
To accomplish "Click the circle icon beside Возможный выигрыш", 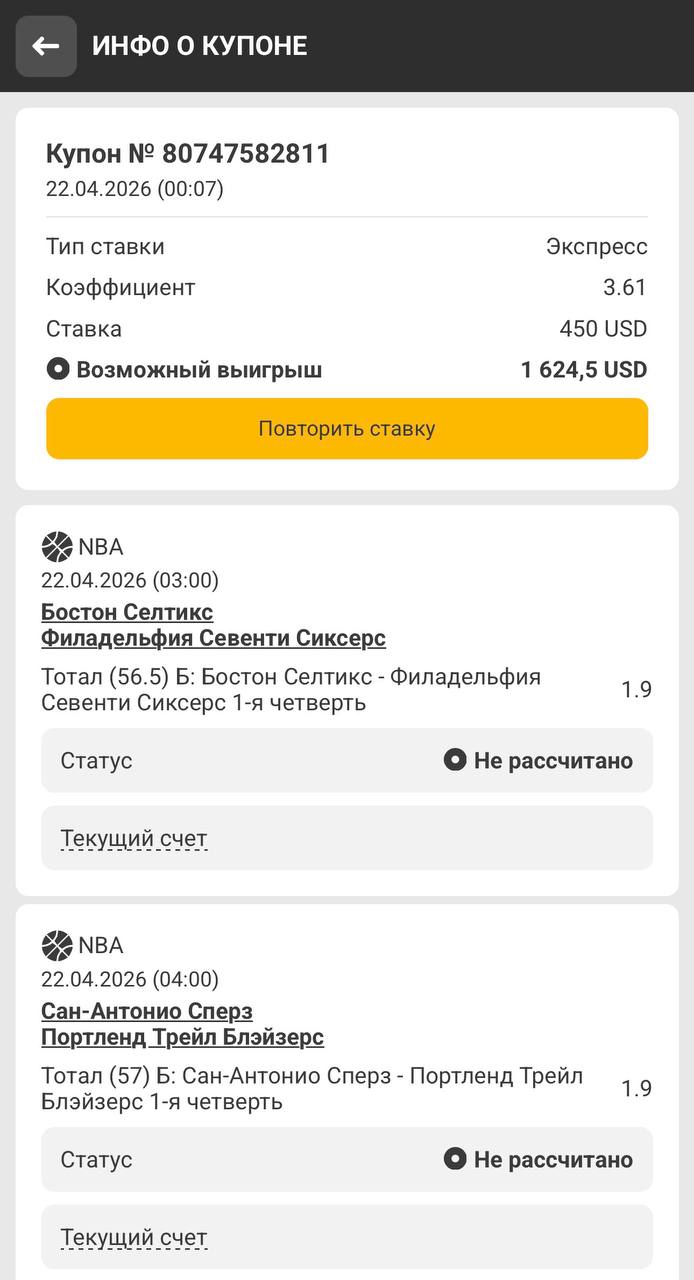I will click(58, 370).
